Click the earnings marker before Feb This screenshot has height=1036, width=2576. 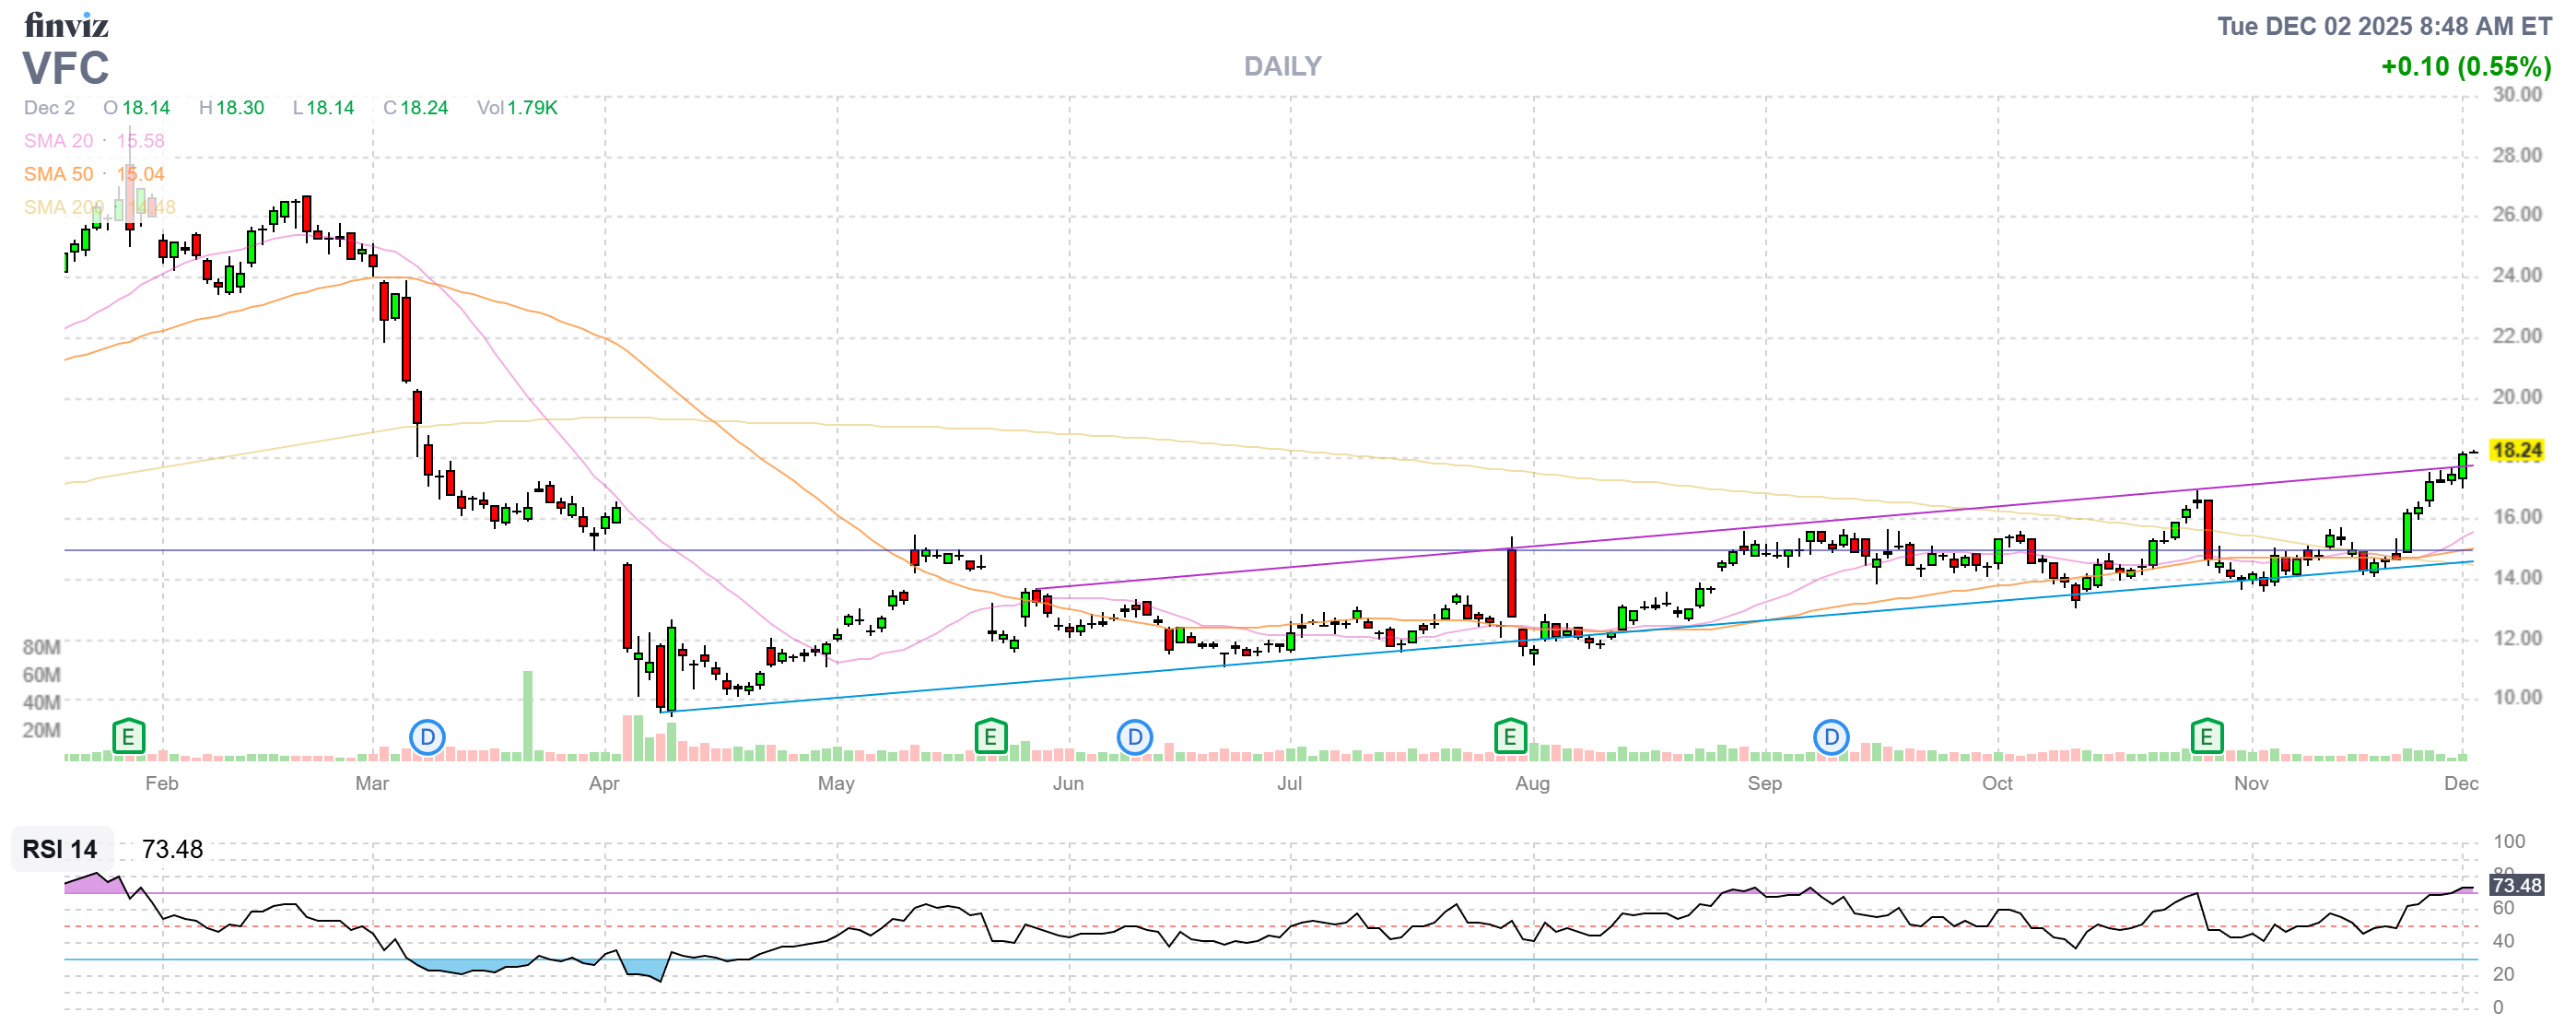tap(128, 738)
